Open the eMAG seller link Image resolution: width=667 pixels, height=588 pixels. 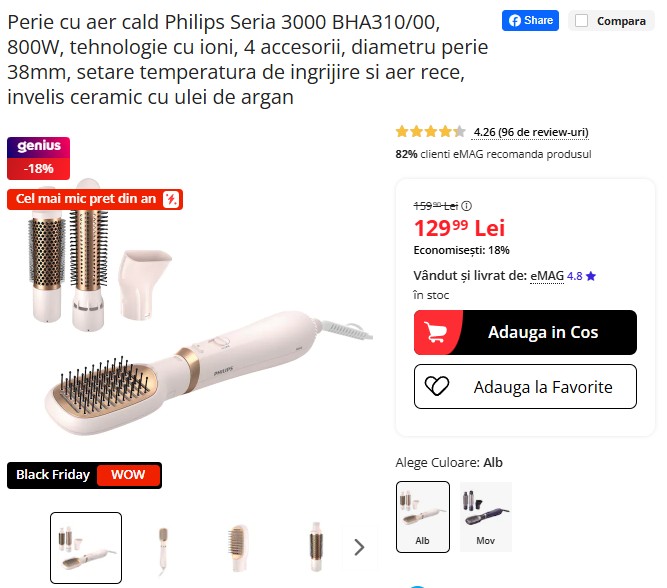pyautogui.click(x=547, y=276)
